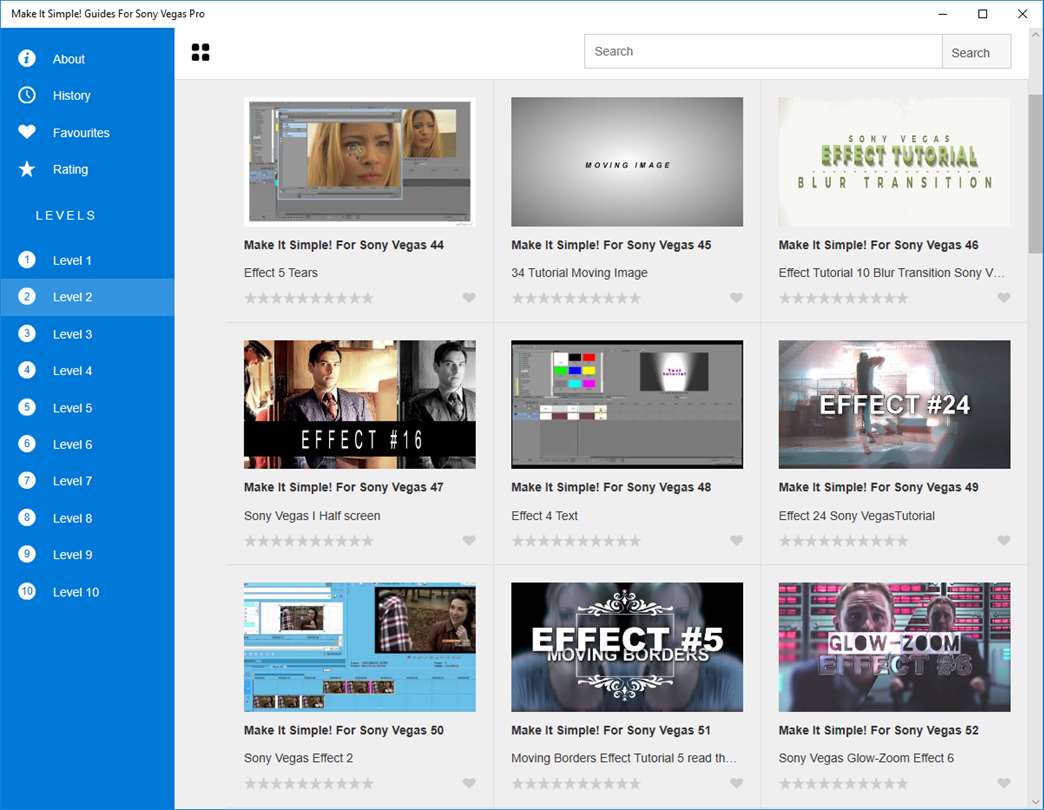This screenshot has height=810, width=1044.
Task: Select the Level 10 number badge
Action: tap(27, 591)
